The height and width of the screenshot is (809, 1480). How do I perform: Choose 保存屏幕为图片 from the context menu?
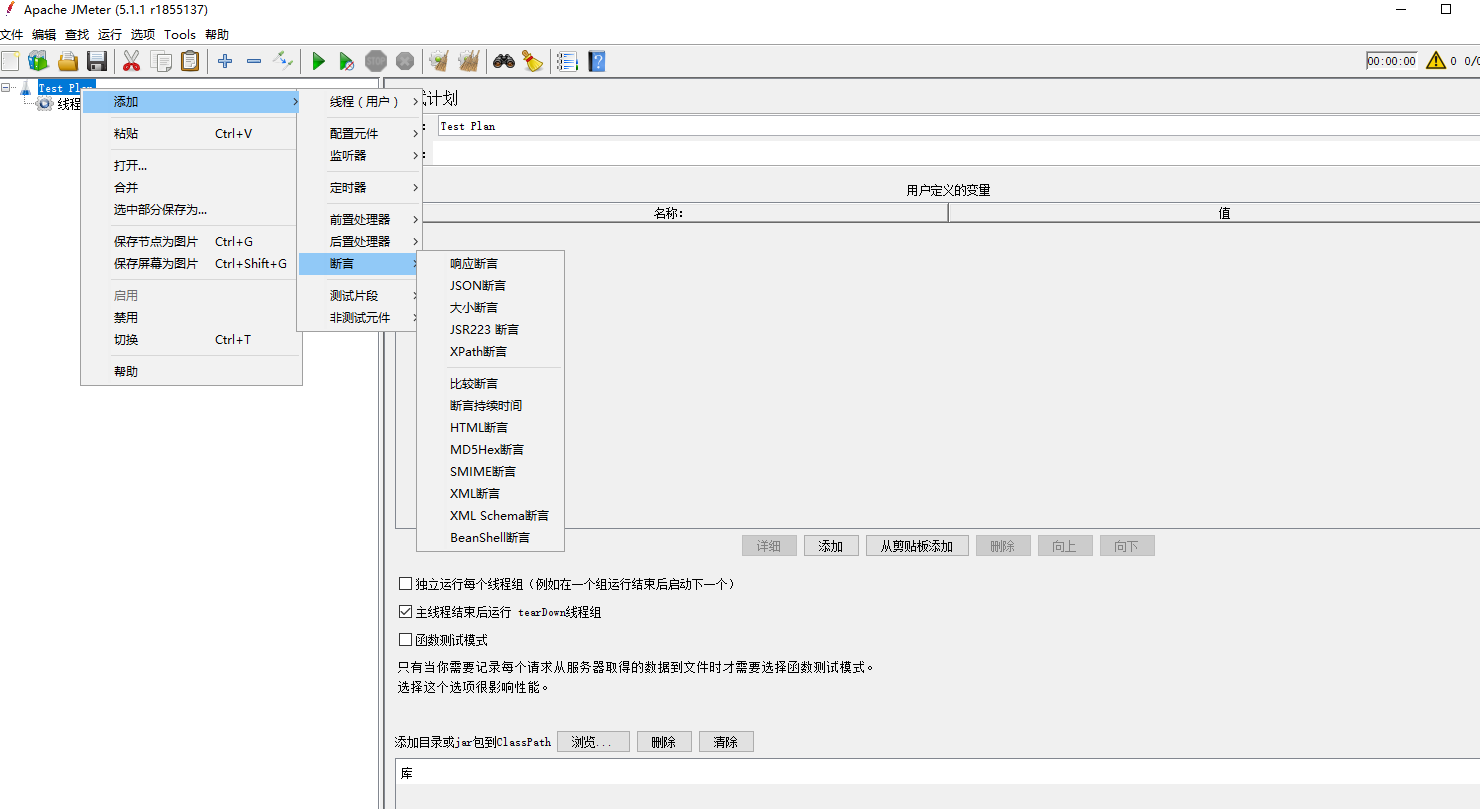[191, 263]
